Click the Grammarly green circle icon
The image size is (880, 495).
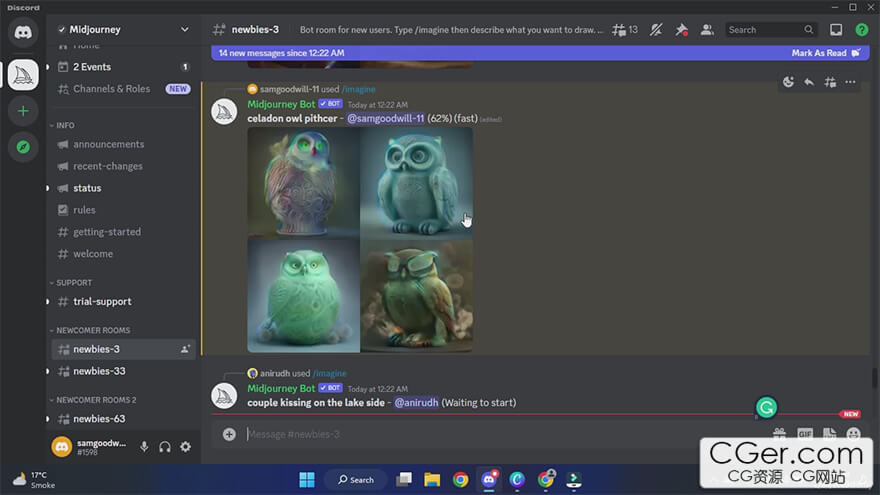click(766, 407)
